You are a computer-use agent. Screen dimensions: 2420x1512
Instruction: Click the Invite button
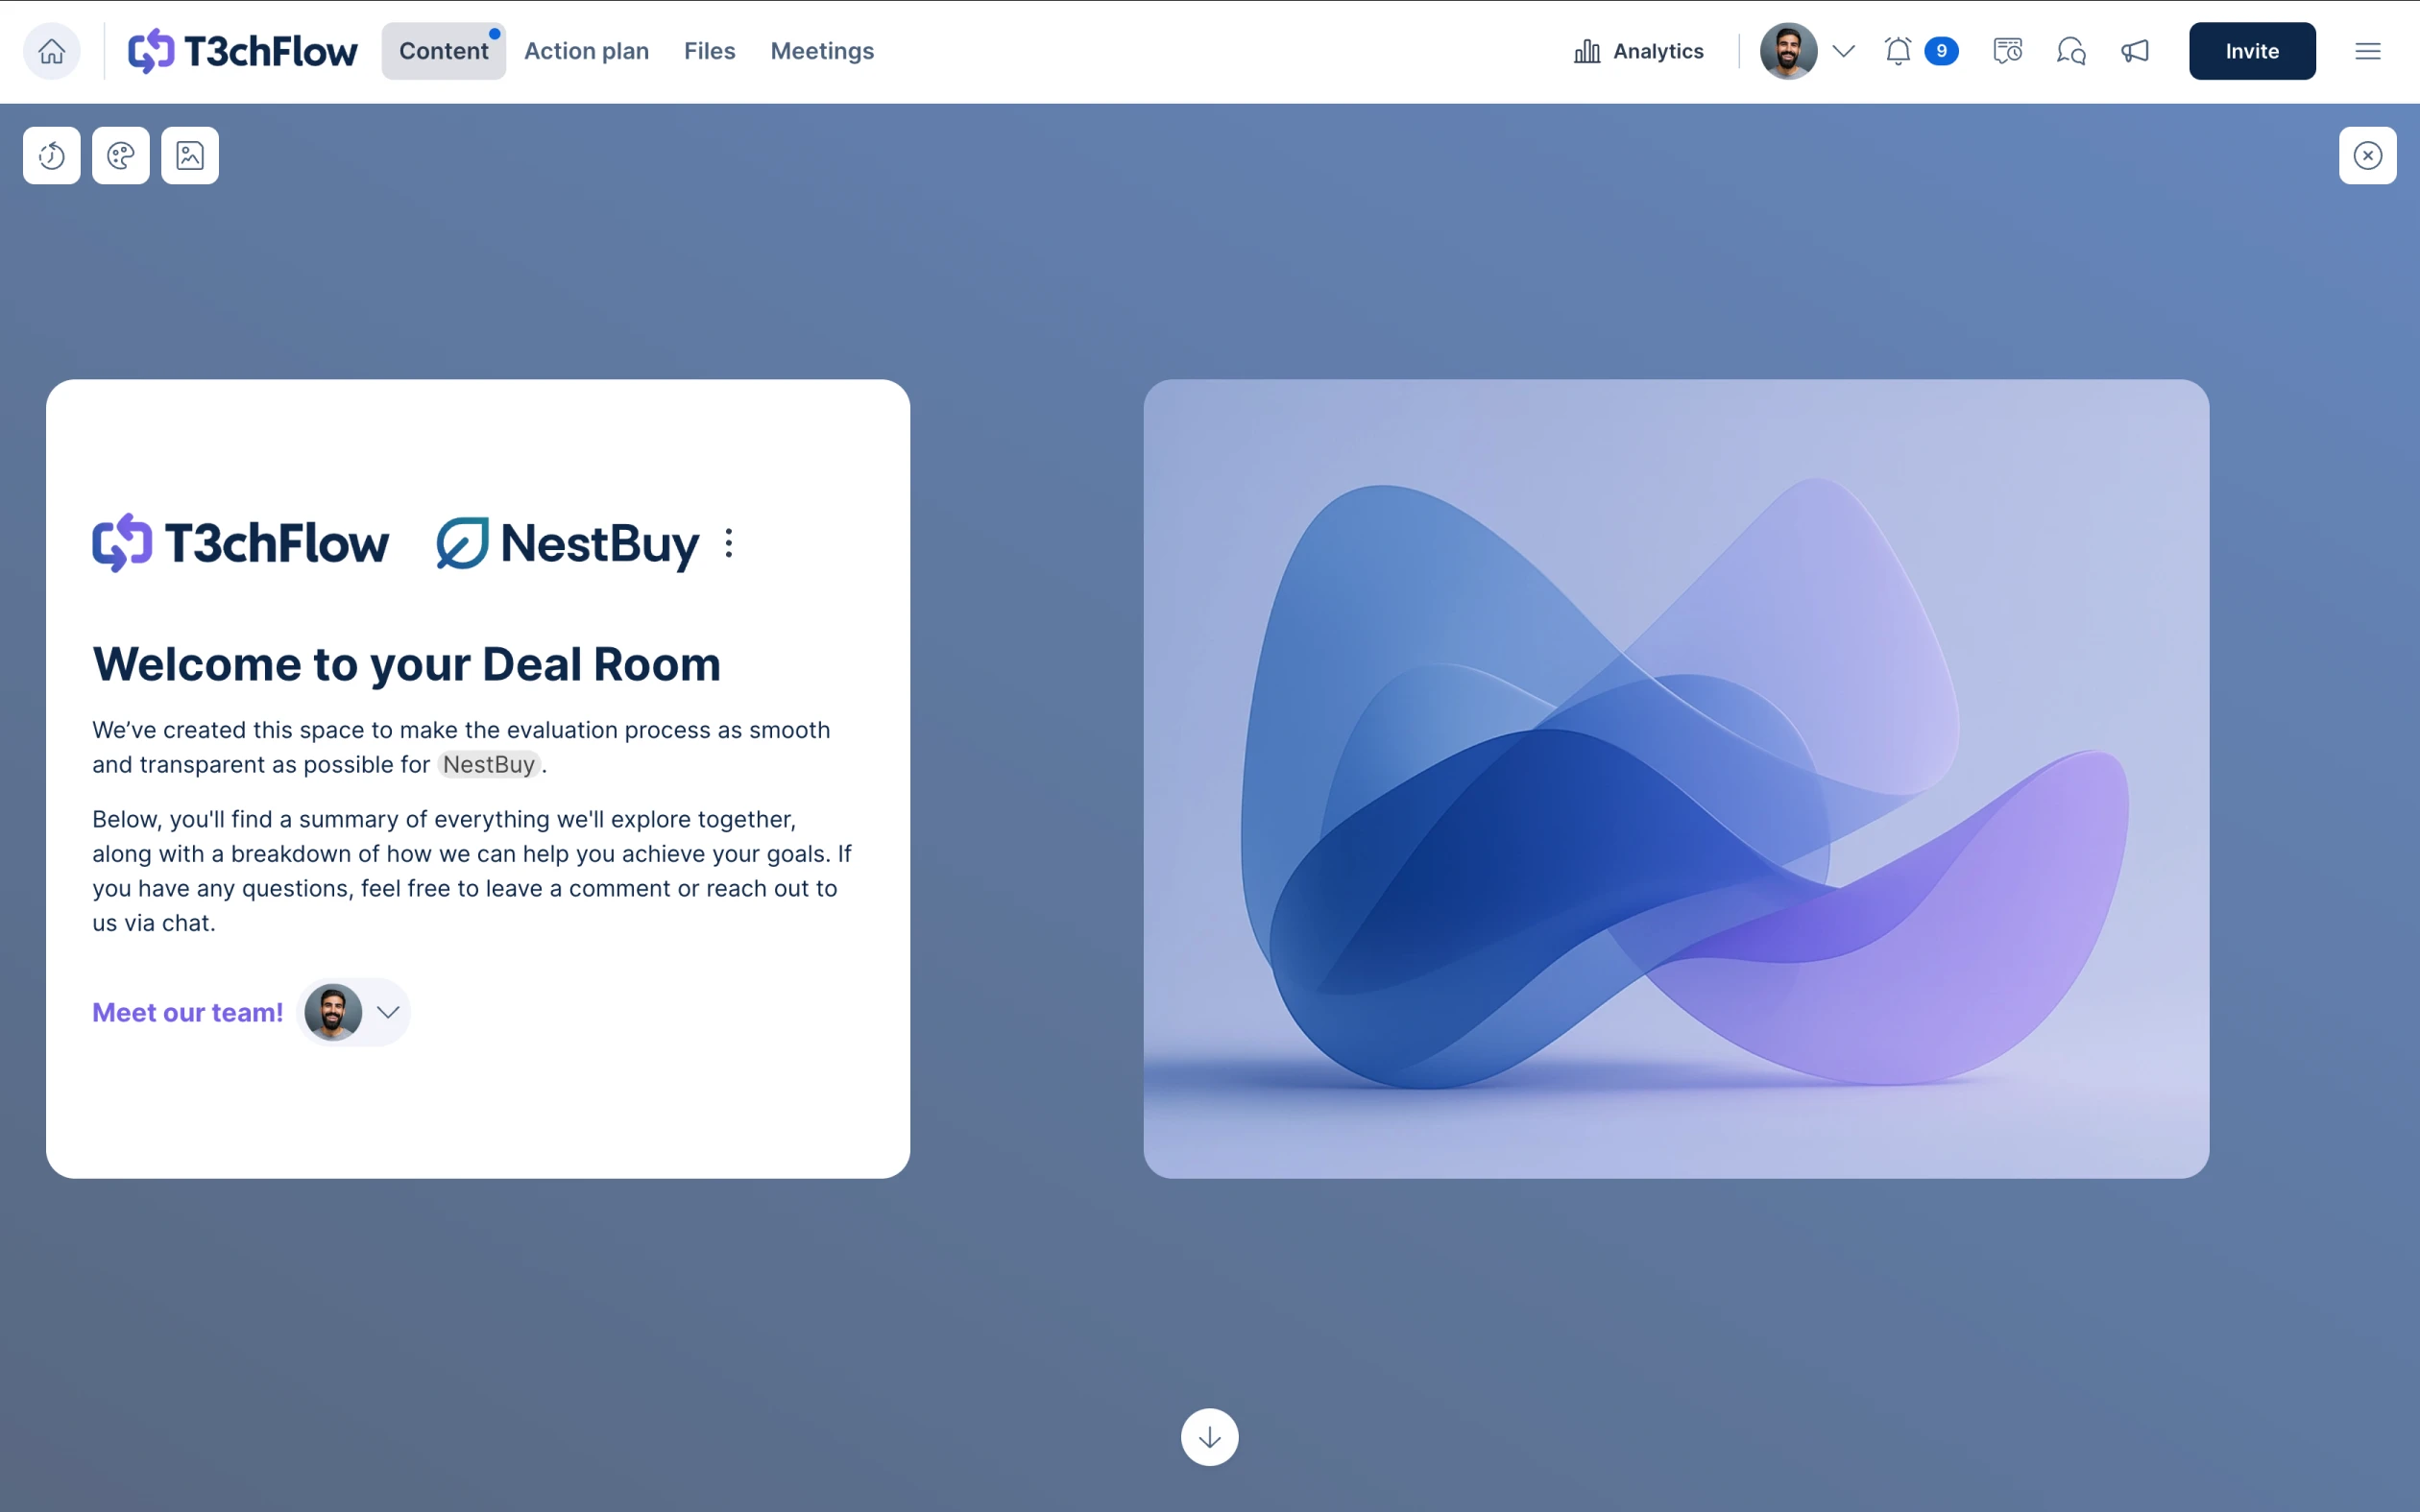(x=2251, y=51)
